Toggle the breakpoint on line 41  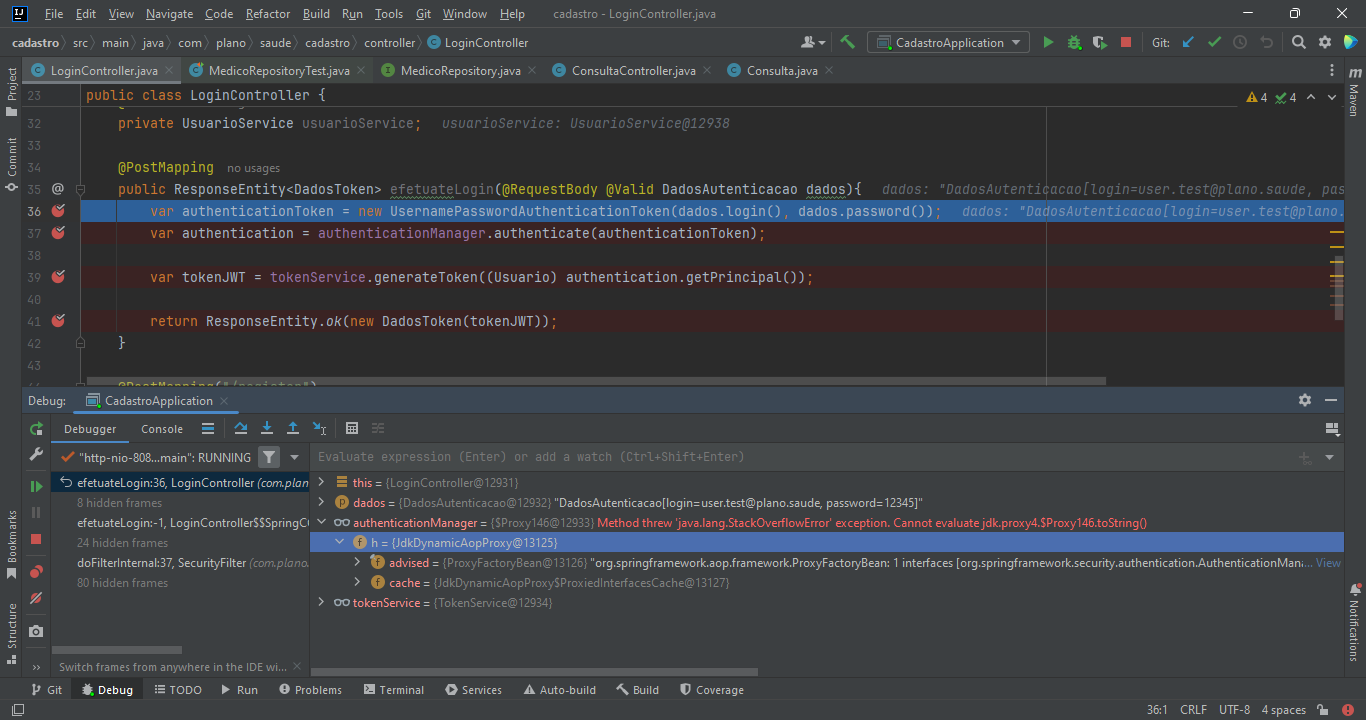tap(58, 321)
